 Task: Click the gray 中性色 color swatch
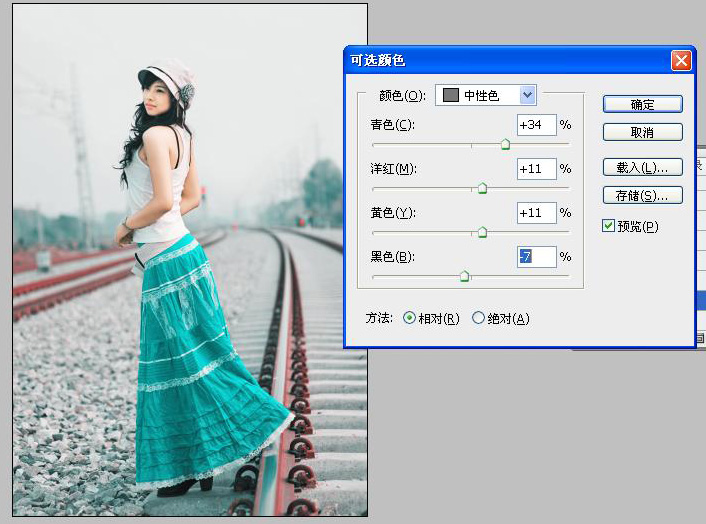[x=451, y=95]
